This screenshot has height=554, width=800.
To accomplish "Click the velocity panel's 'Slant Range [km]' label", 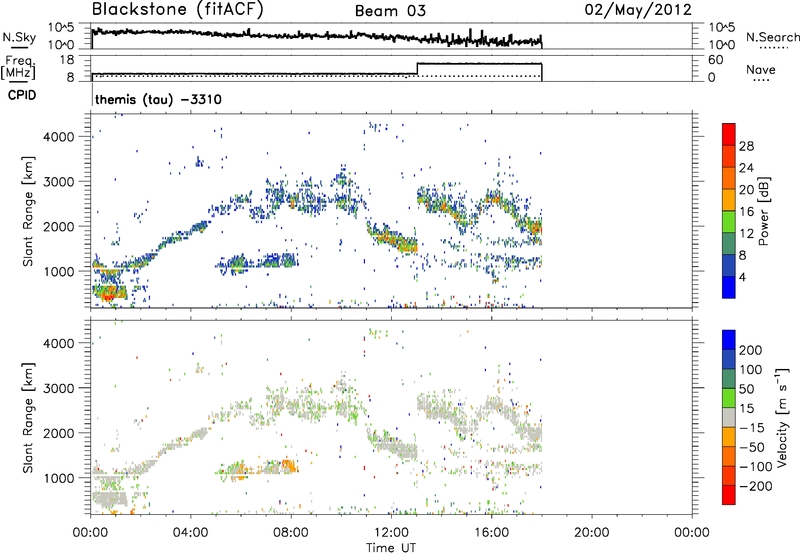I will 28,418.
